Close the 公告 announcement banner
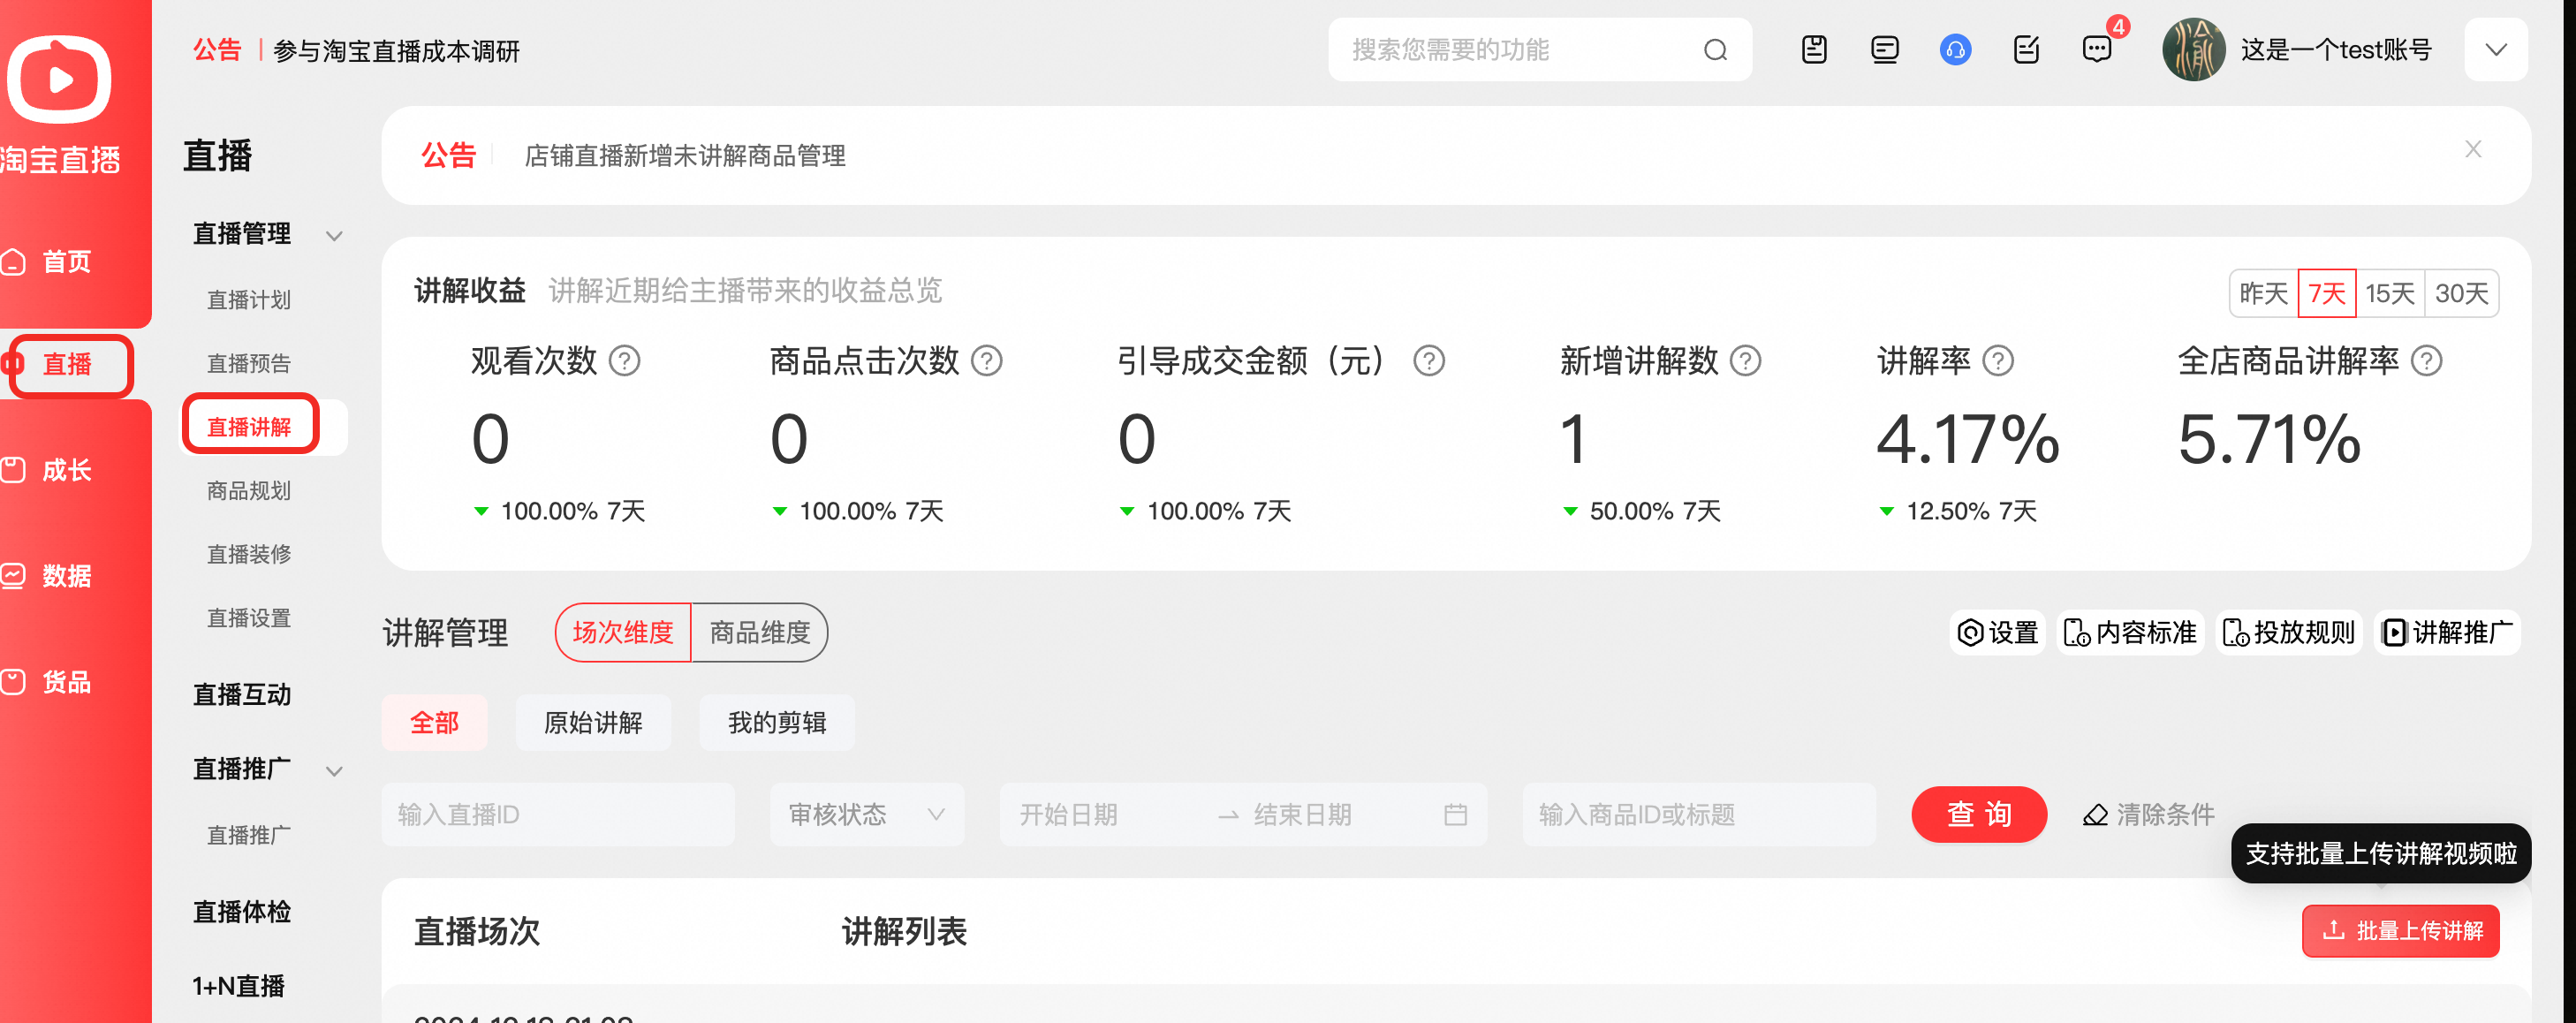Screen dimensions: 2576x1023 pos(2473,149)
